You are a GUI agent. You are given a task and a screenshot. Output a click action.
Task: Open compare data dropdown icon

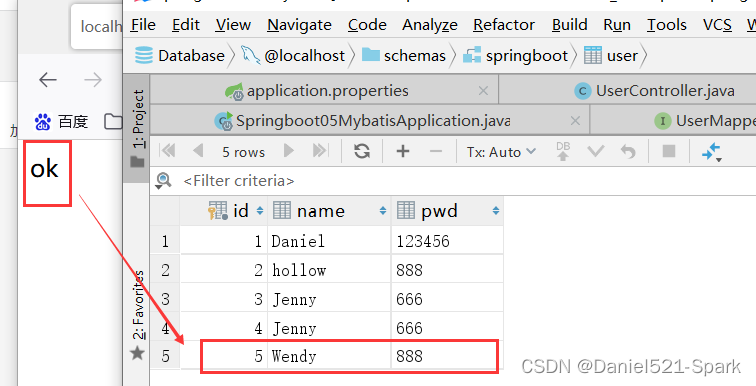[712, 152]
